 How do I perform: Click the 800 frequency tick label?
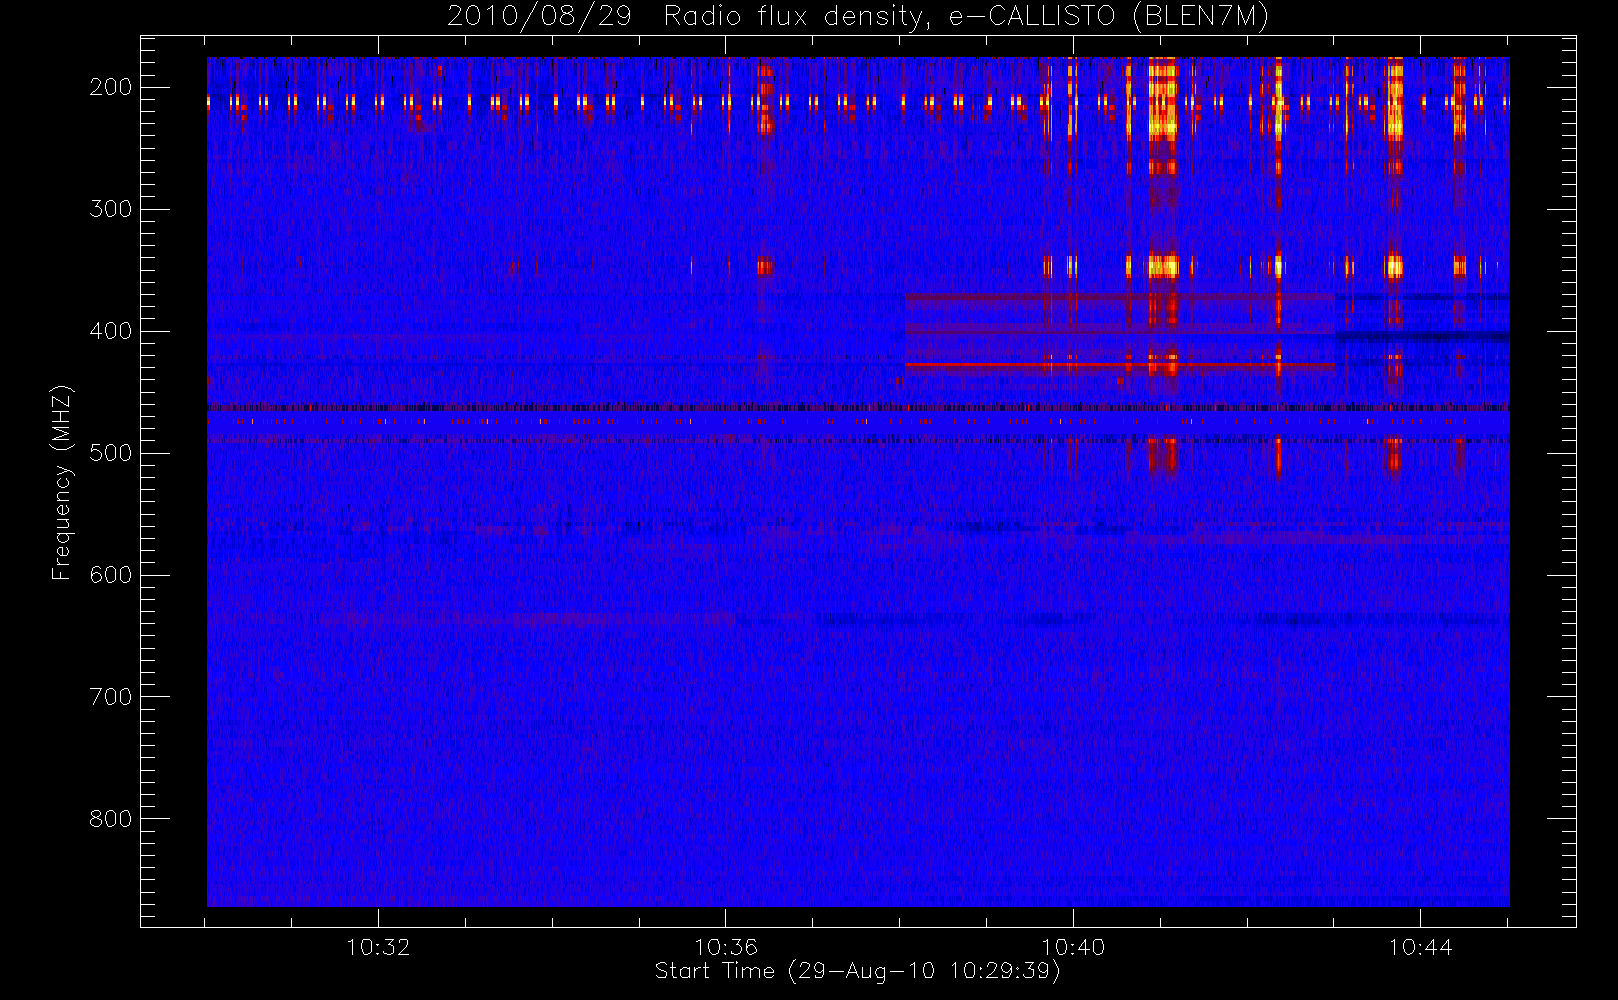pyautogui.click(x=111, y=819)
